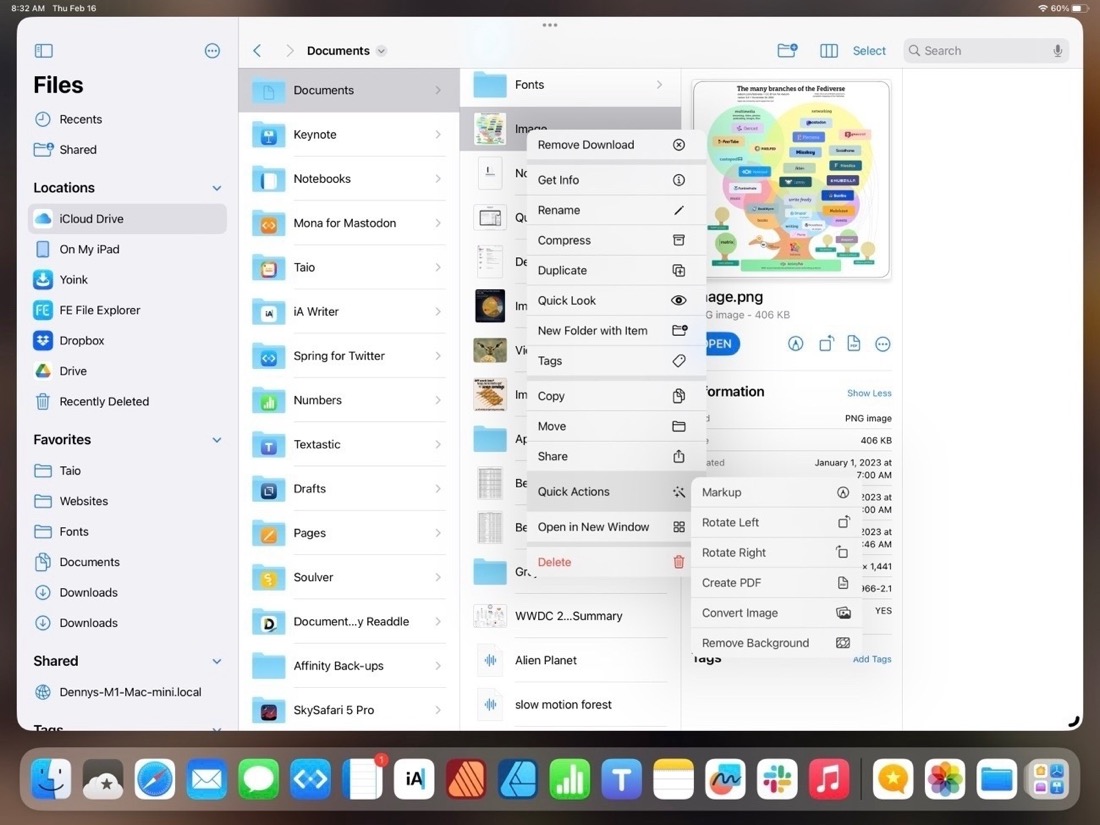Open the Markup tool in the preview pane
1100x825 pixels.
pos(795,343)
